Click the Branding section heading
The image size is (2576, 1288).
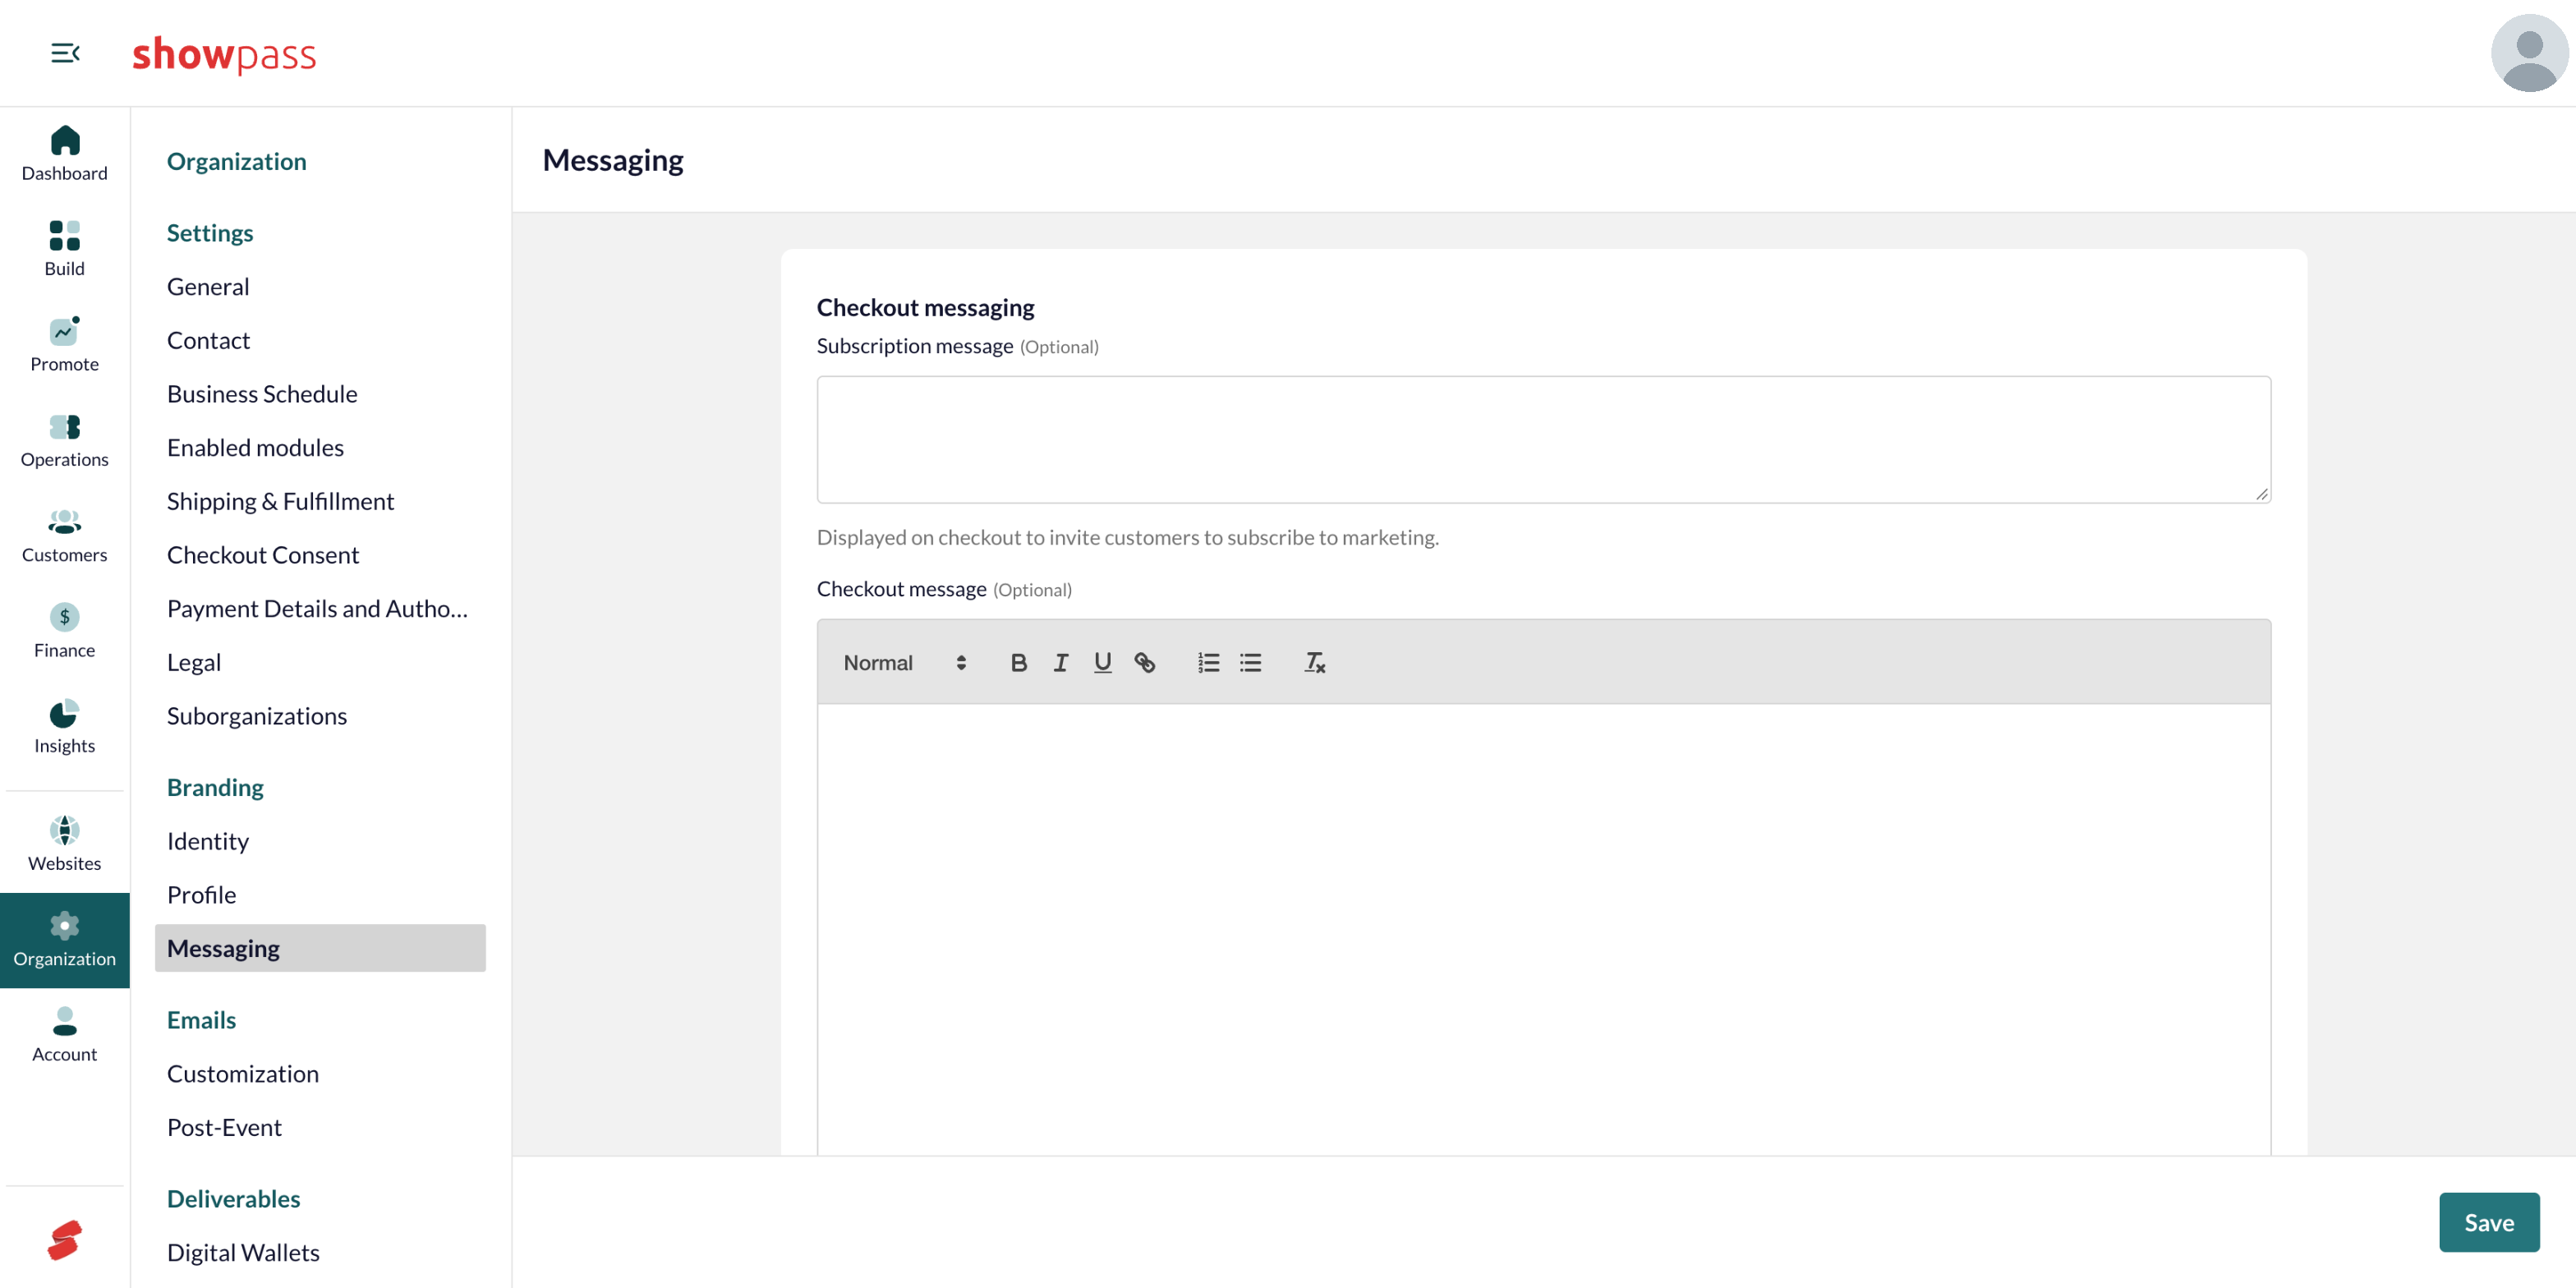point(215,787)
